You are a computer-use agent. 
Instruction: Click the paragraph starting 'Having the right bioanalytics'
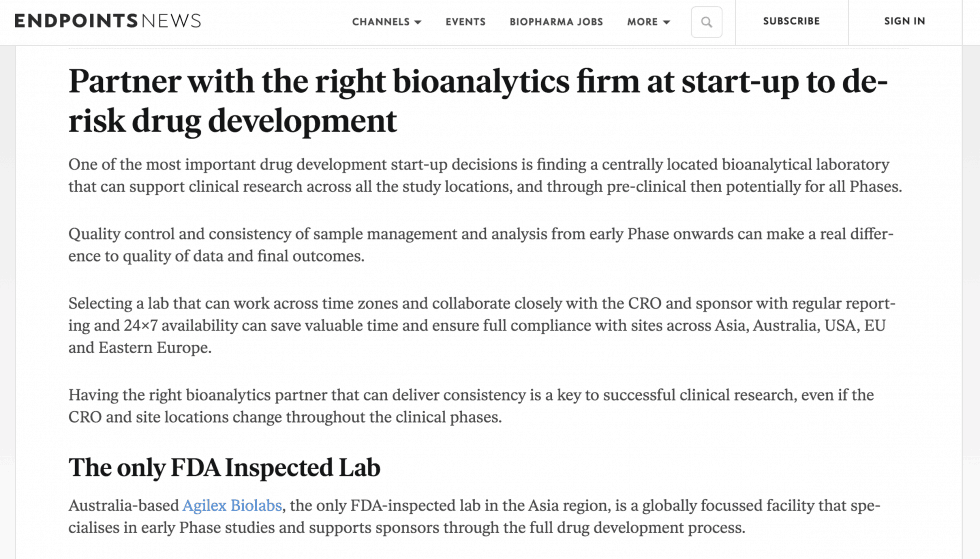(x=471, y=406)
